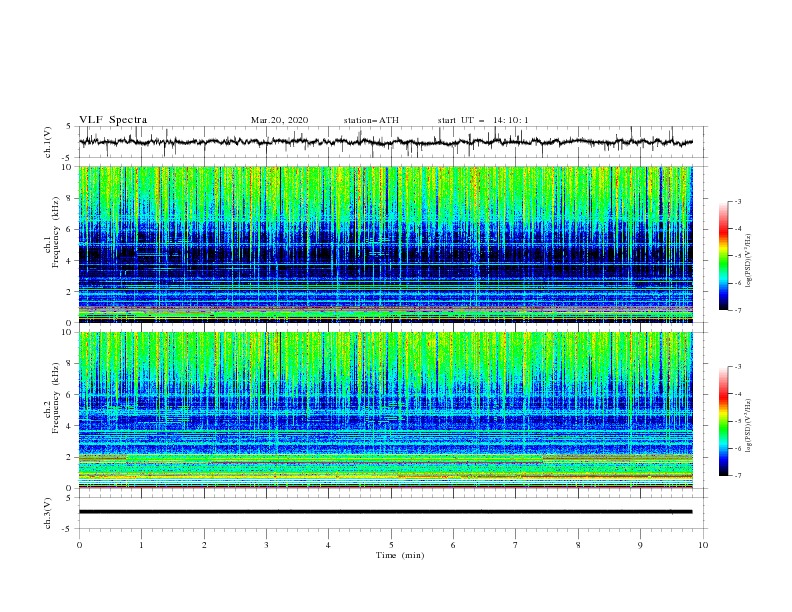Click the upper 'log(PSD)(V²/Hz)' colorbar label
792x612 pixels.
[749, 261]
